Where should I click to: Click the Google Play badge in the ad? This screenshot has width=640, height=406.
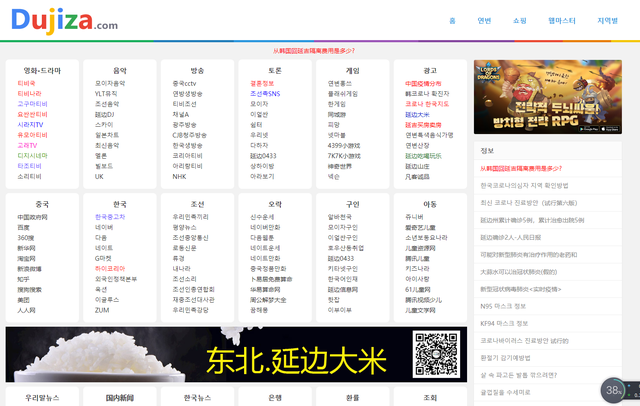coord(589,129)
